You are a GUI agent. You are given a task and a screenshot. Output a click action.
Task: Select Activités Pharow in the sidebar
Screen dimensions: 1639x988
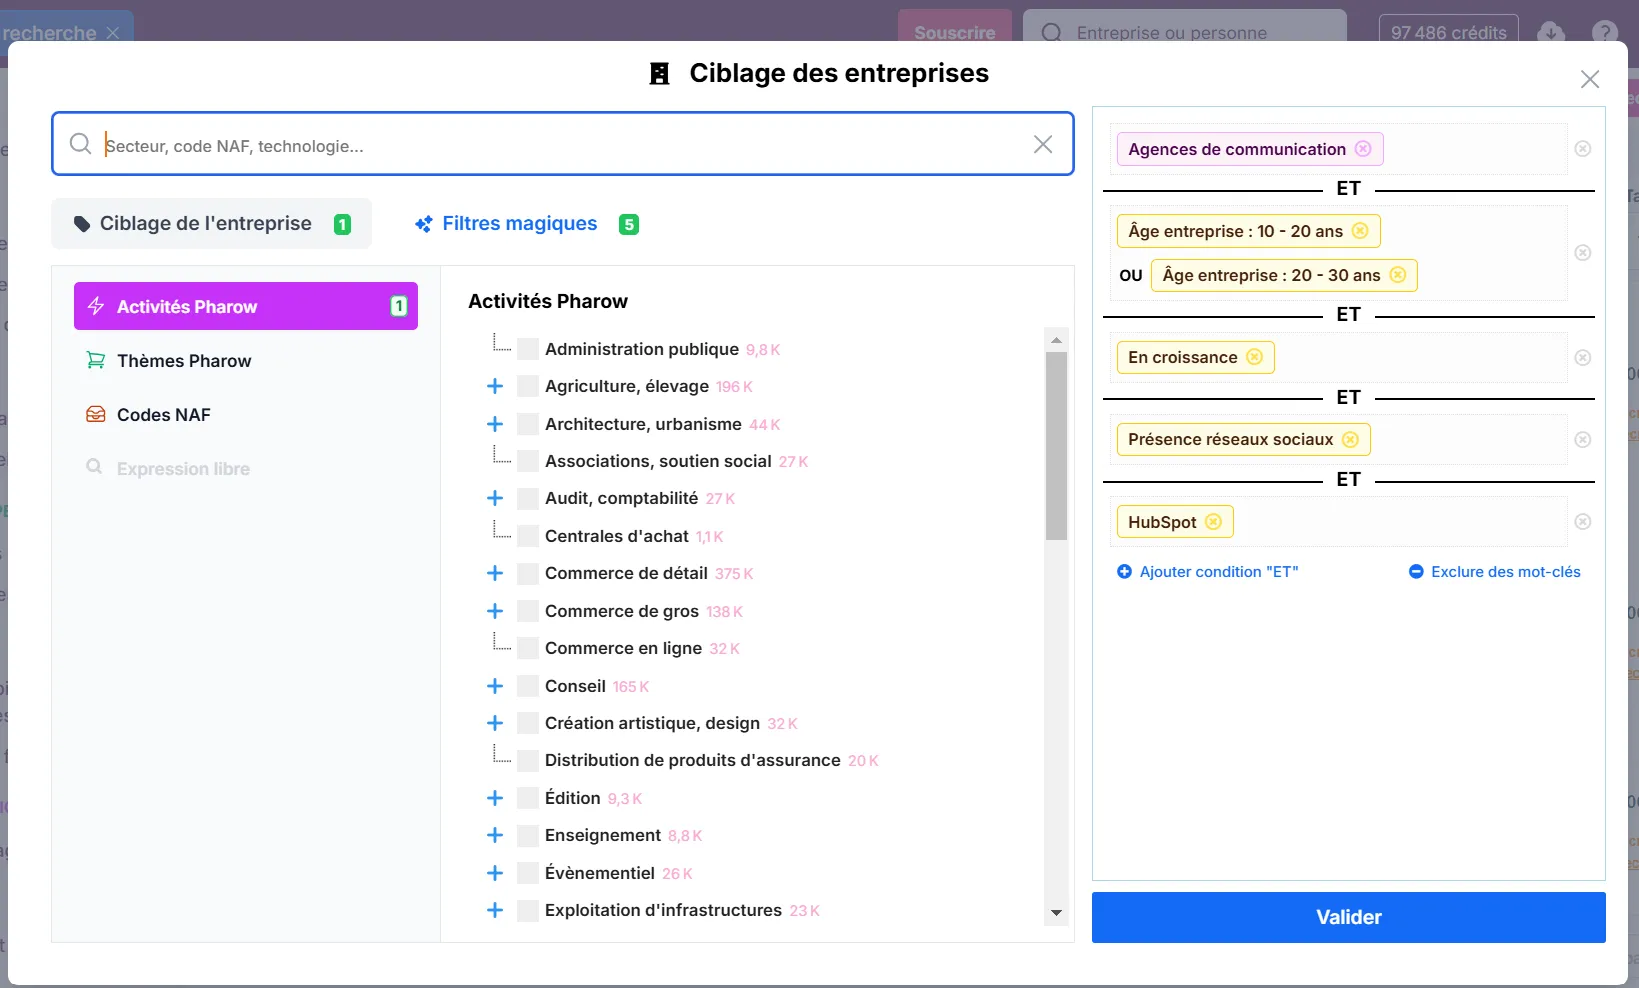click(246, 306)
